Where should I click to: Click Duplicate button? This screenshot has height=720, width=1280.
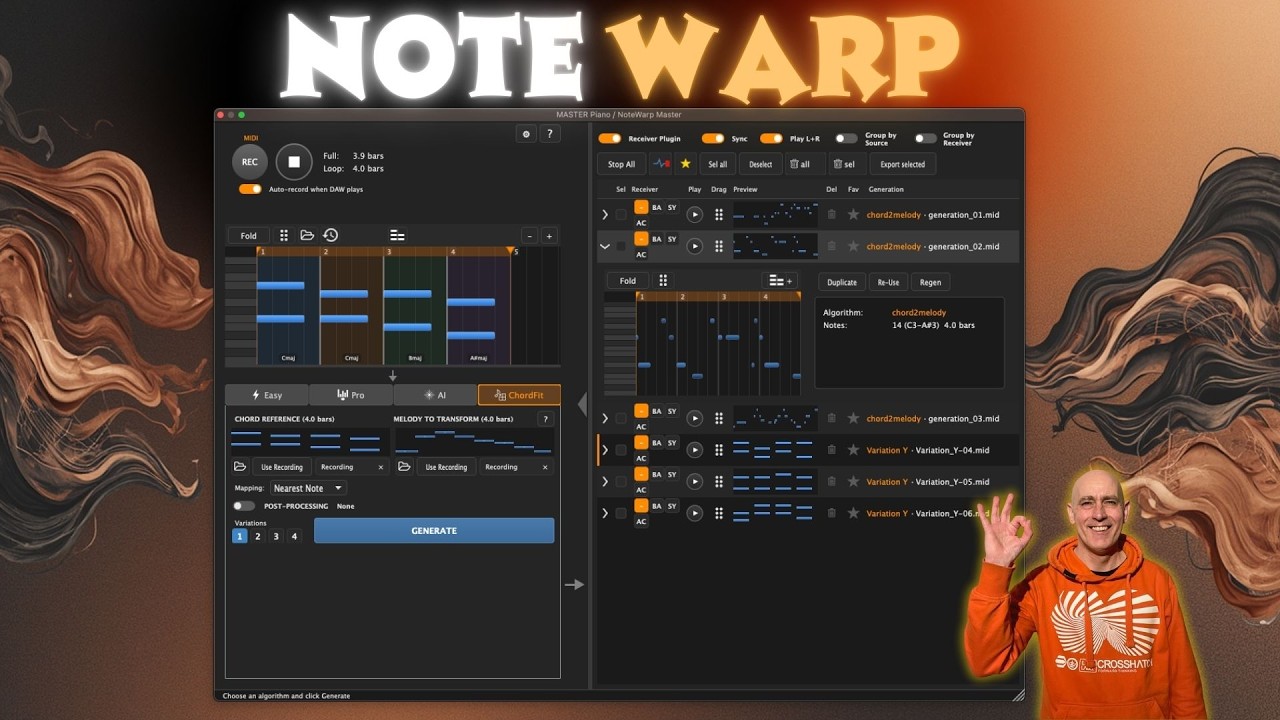pos(842,282)
